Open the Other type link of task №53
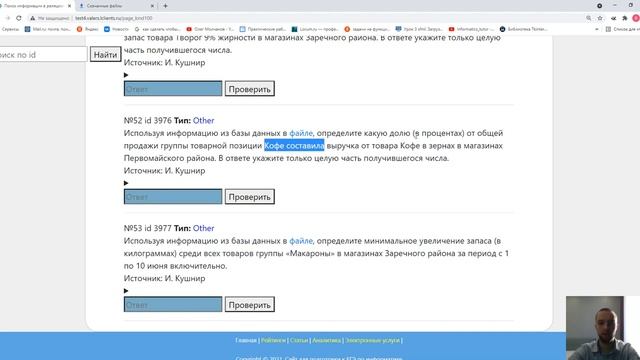640x360 pixels. point(203,228)
